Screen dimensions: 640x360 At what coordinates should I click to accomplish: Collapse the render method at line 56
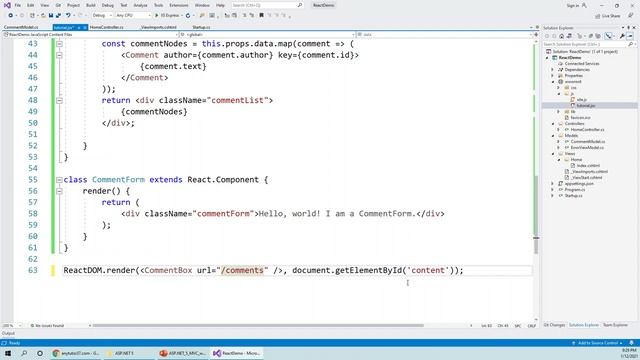(59, 191)
